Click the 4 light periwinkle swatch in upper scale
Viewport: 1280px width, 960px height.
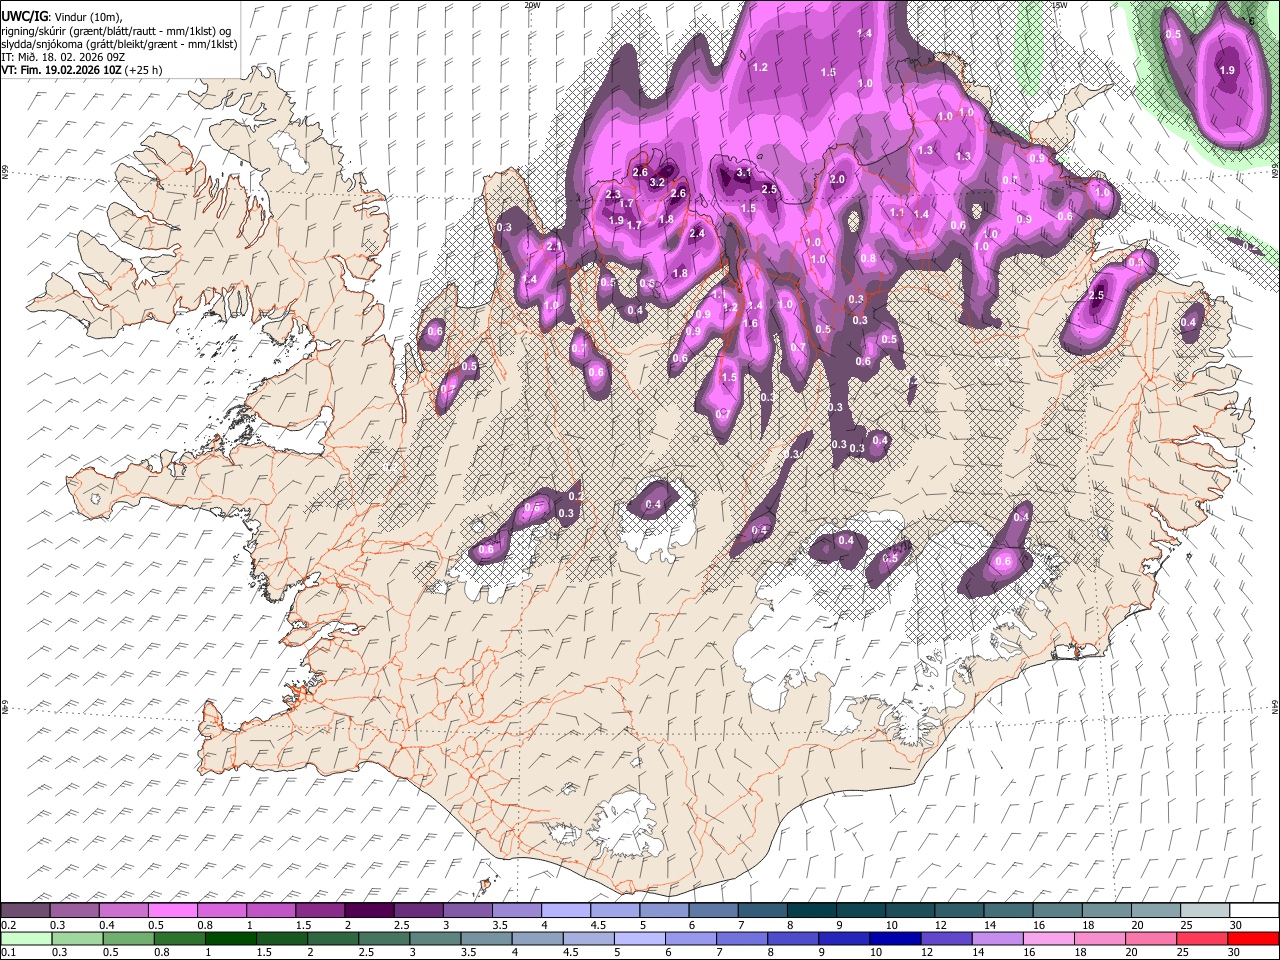click(x=565, y=911)
